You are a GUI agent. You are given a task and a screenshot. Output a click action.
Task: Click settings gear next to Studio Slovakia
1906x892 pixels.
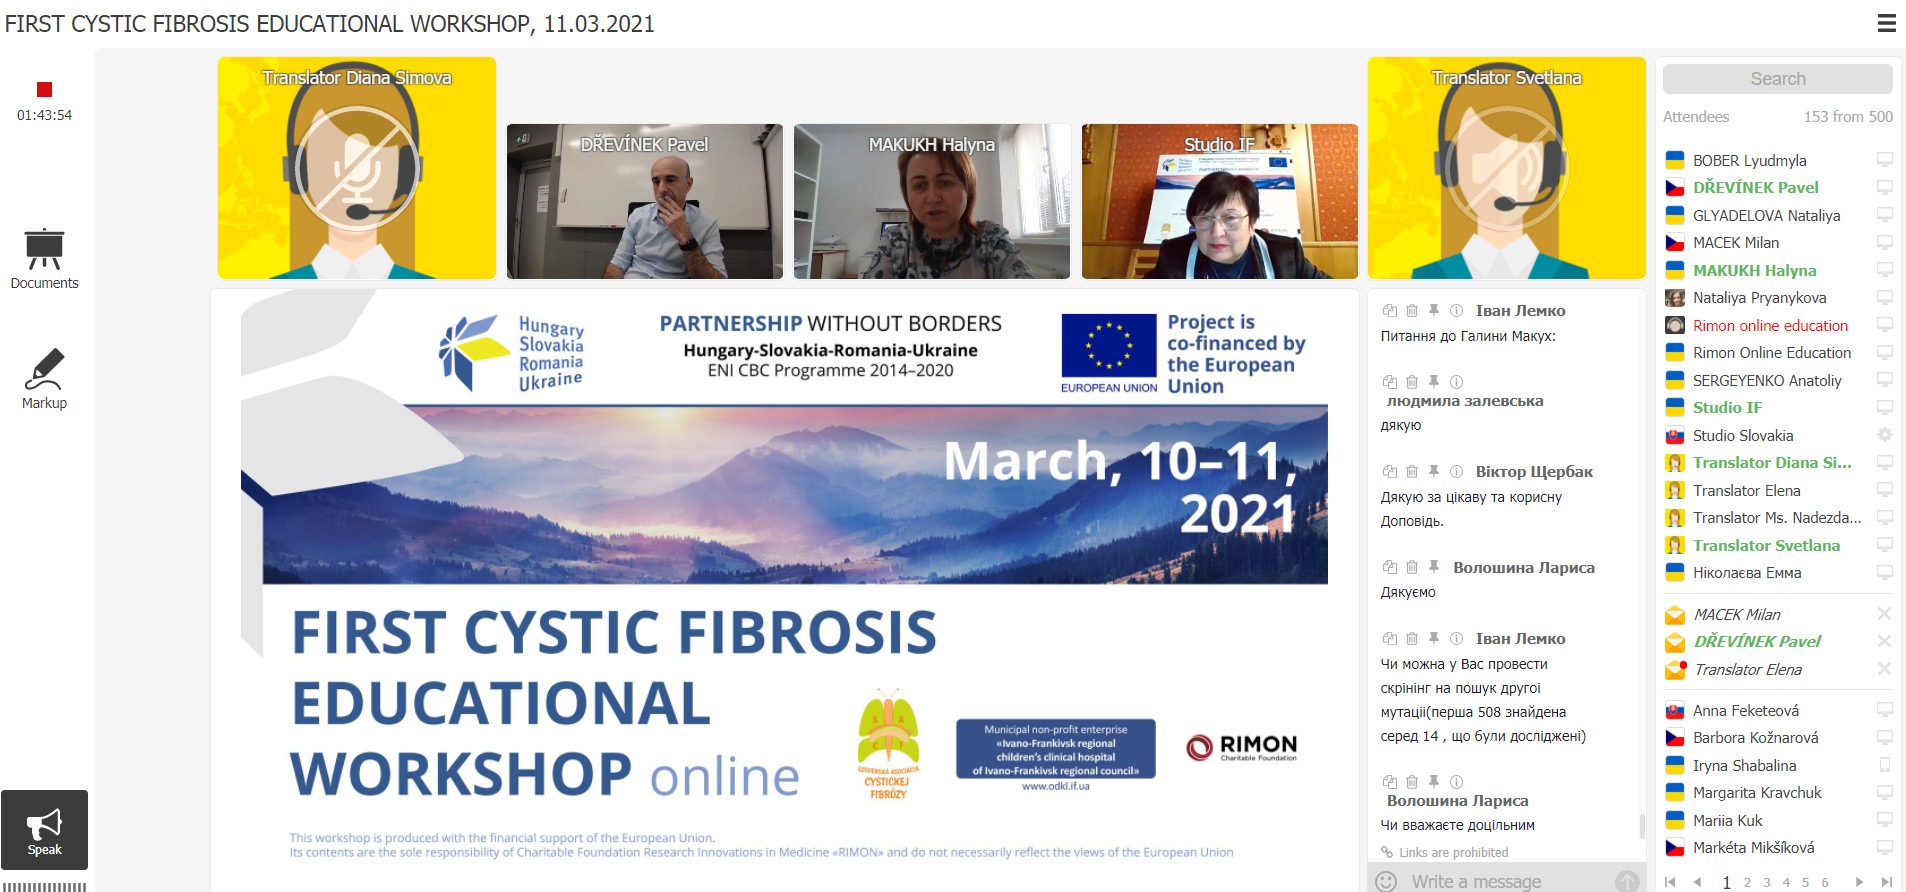(x=1884, y=435)
